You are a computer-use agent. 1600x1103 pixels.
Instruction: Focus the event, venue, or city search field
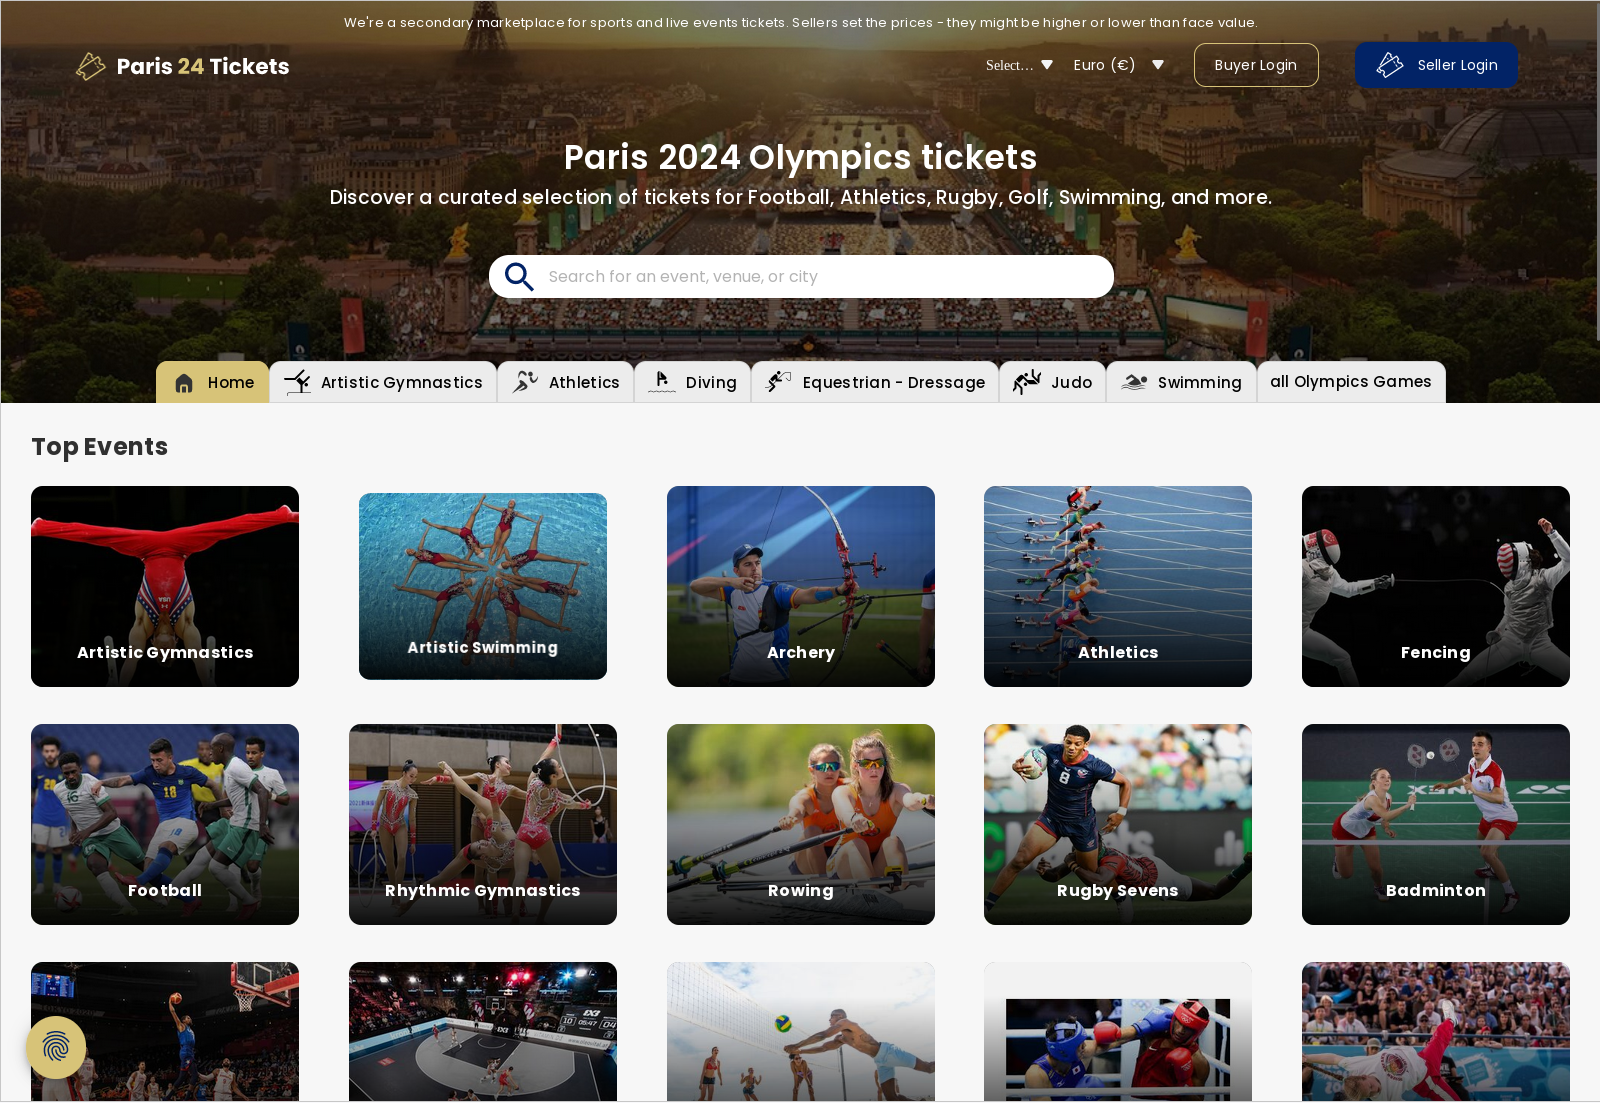click(801, 276)
